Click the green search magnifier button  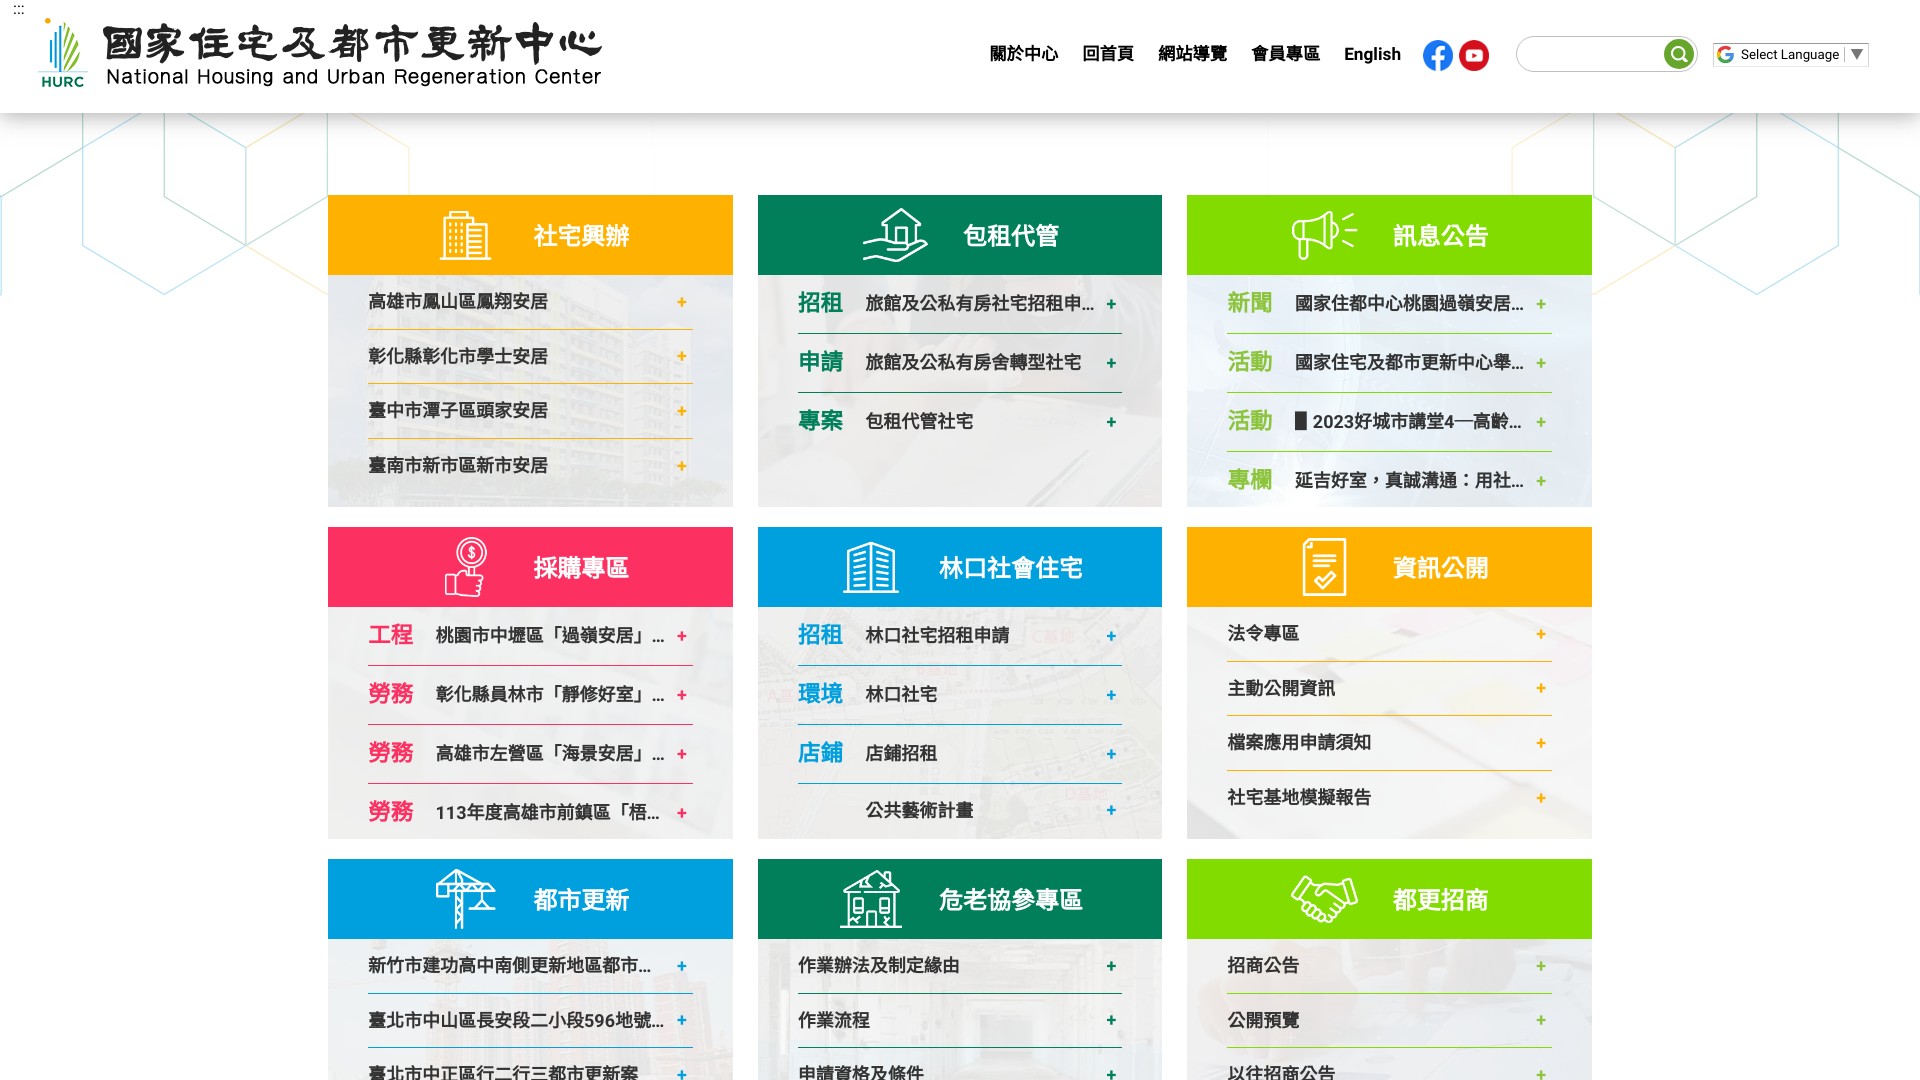pyautogui.click(x=1678, y=54)
